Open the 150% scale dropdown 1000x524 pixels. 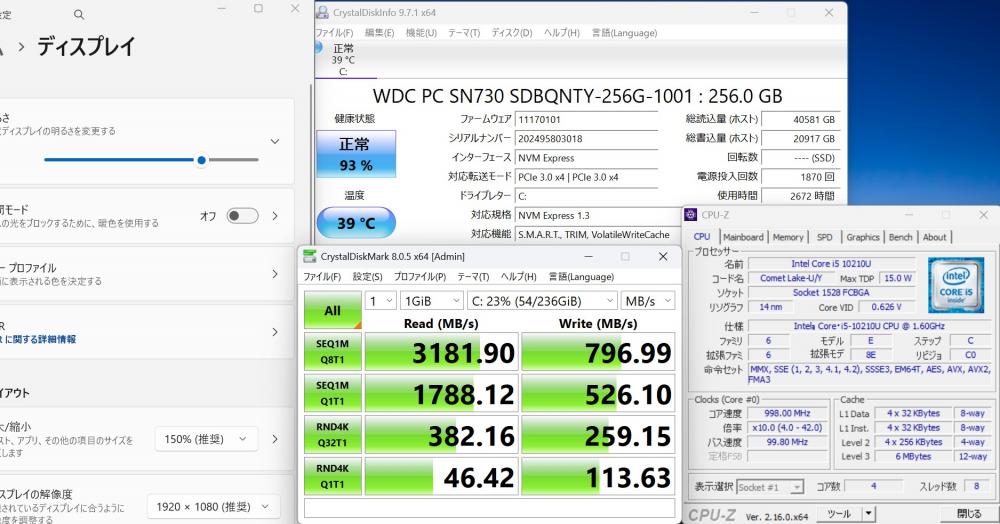tap(206, 439)
